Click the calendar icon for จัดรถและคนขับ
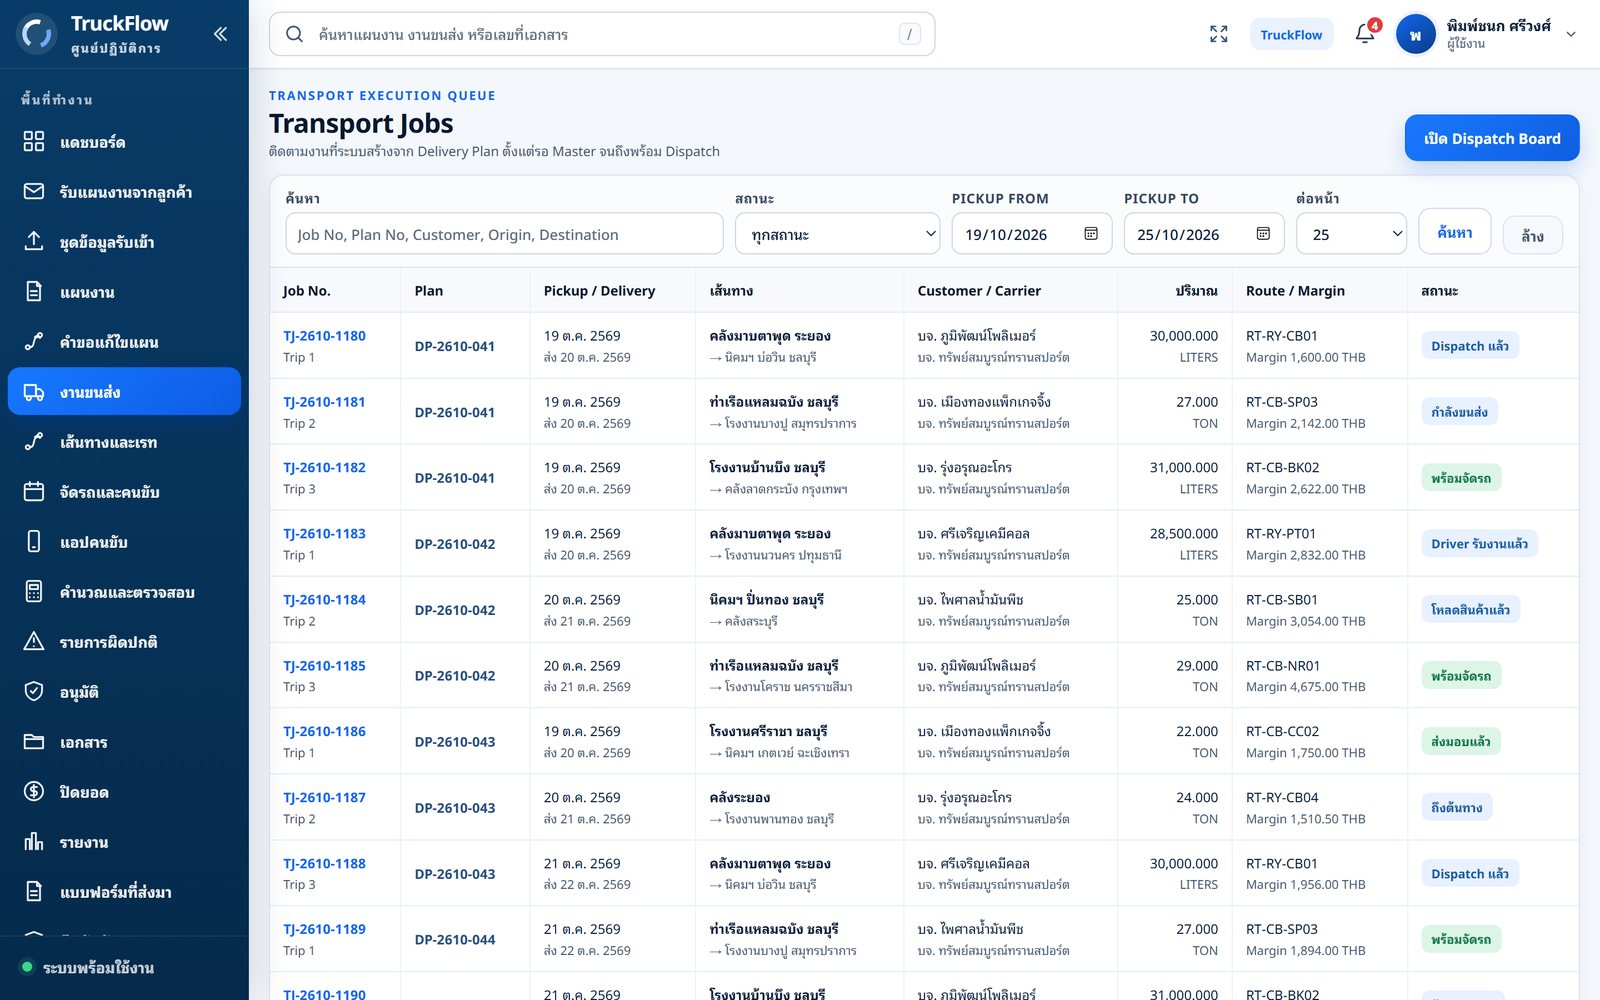Image resolution: width=1600 pixels, height=1000 pixels. (34, 491)
